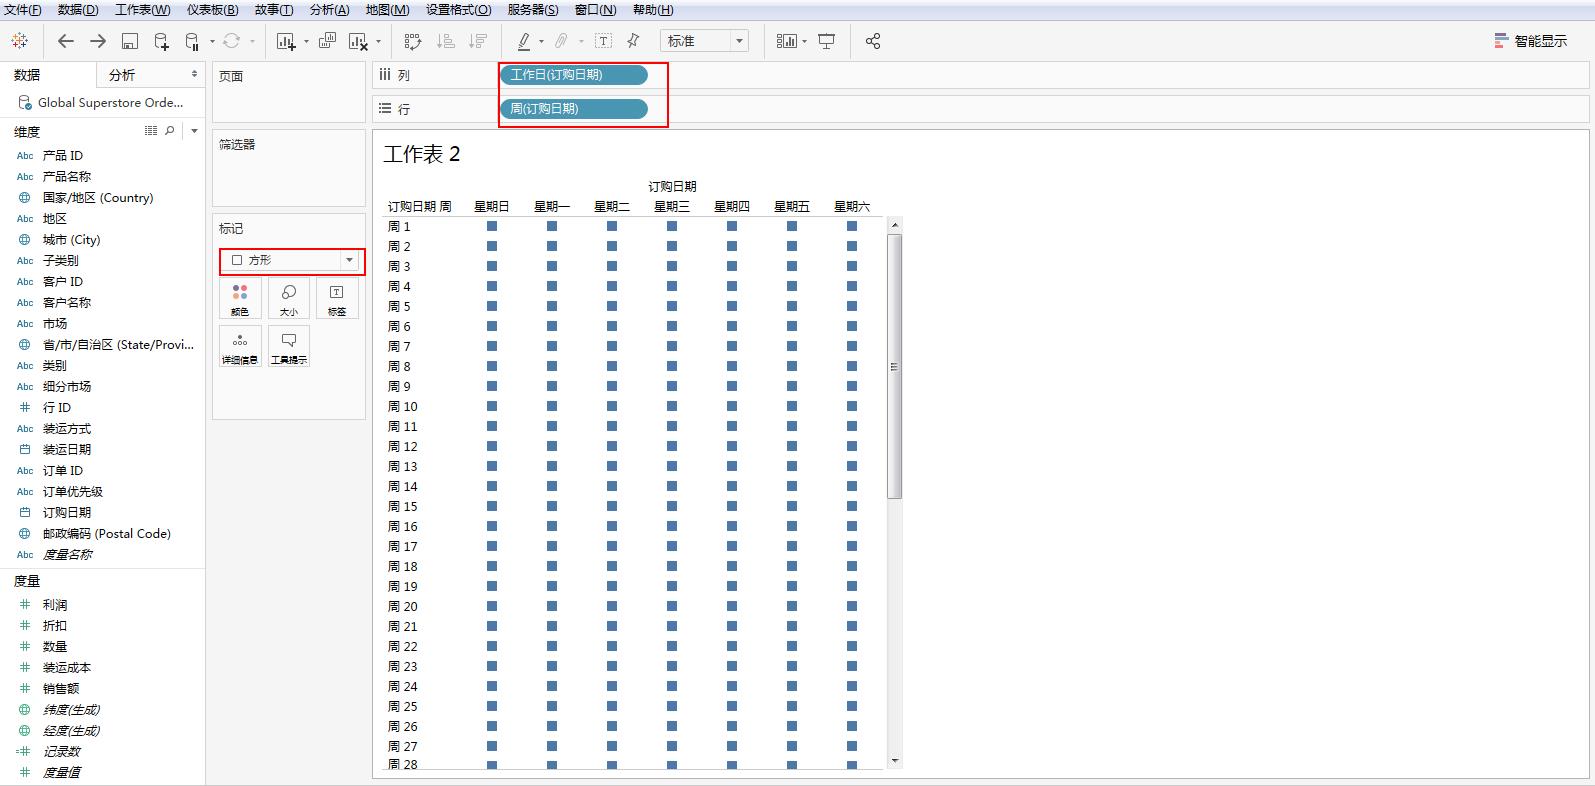Save workbook using floppy disk icon
The width and height of the screenshot is (1595, 786).
pyautogui.click(x=130, y=41)
